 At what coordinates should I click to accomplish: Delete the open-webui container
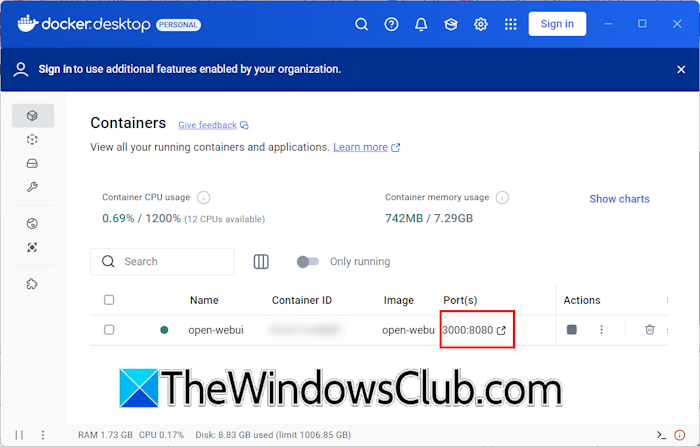650,330
